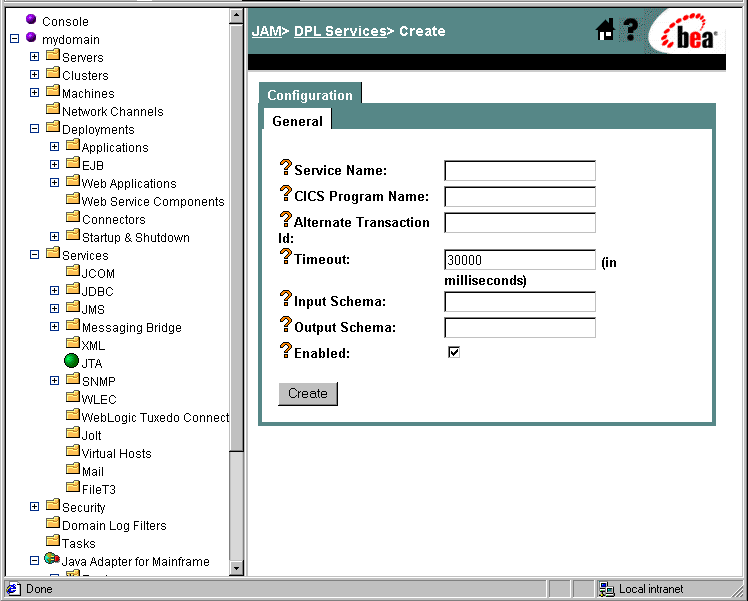Click the Console purple ball icon
Screen dimensions: 748x601
click(31, 19)
